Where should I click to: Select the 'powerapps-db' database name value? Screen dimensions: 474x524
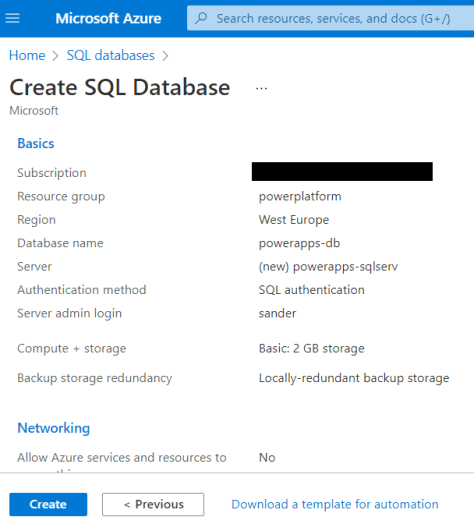(x=299, y=243)
